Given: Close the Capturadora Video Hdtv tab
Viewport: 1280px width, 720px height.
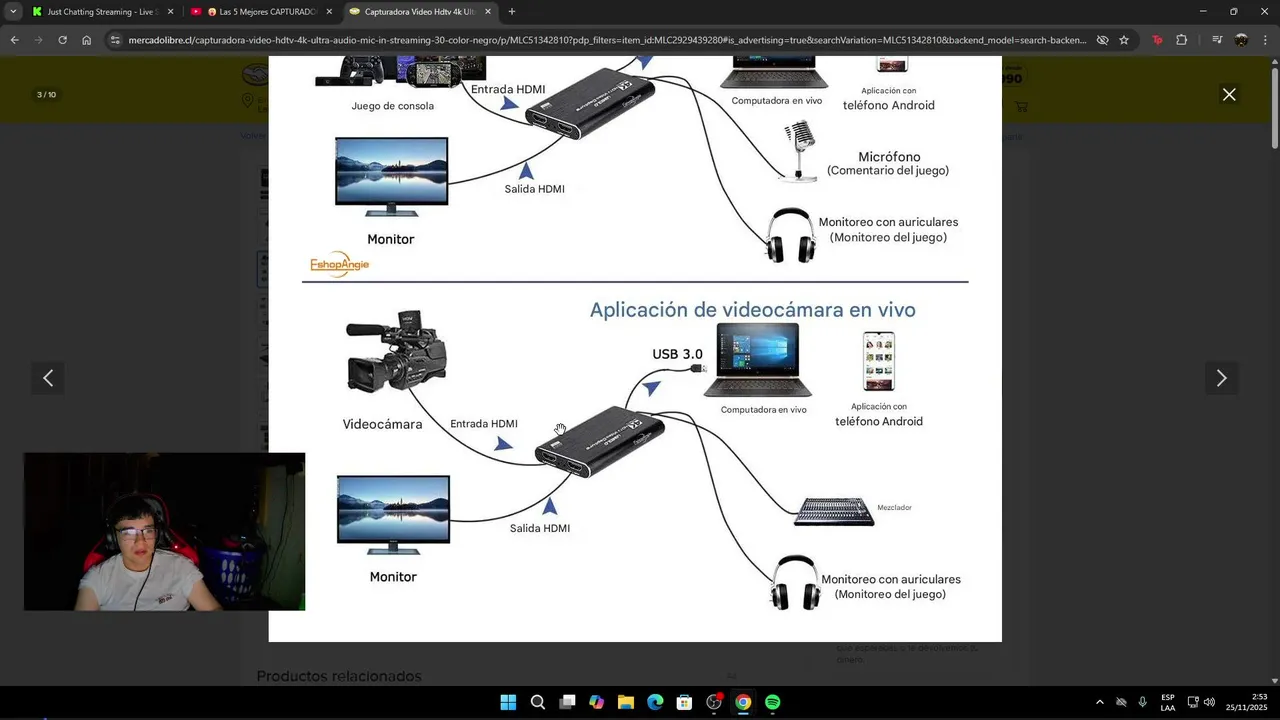Looking at the screenshot, I should pos(488,12).
